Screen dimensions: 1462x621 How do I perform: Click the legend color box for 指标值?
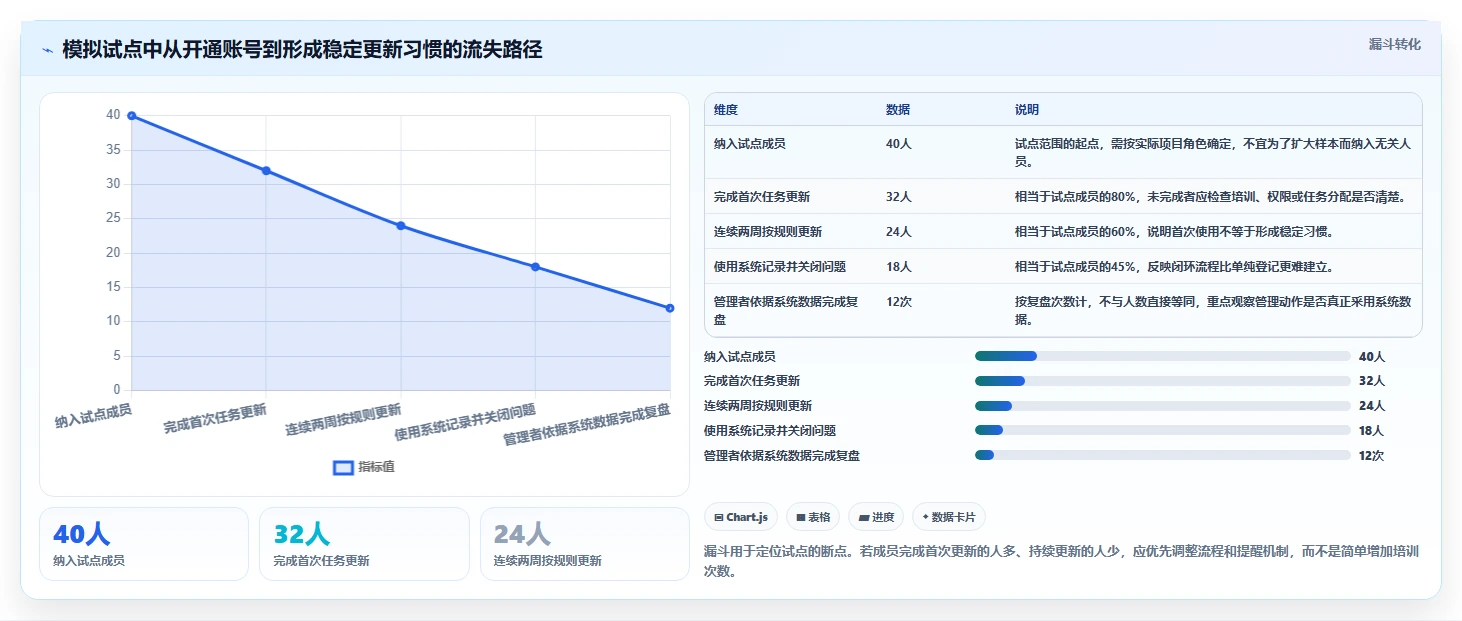pos(343,467)
